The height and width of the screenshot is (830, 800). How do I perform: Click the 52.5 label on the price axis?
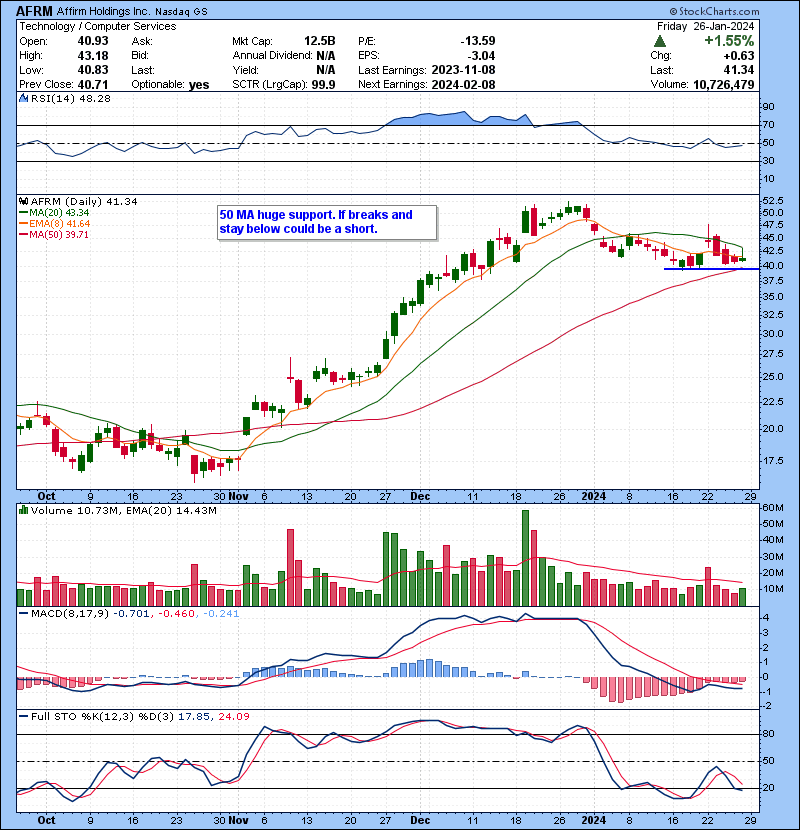pyautogui.click(x=772, y=201)
